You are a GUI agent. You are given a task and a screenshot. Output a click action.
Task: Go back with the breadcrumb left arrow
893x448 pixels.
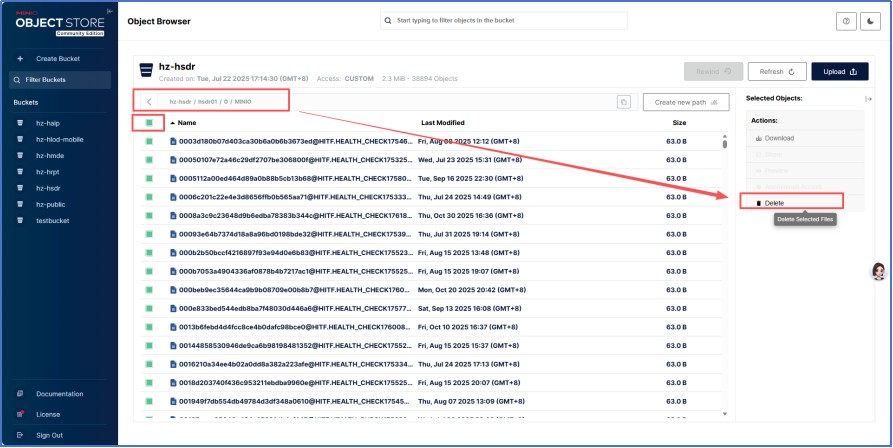tap(149, 101)
